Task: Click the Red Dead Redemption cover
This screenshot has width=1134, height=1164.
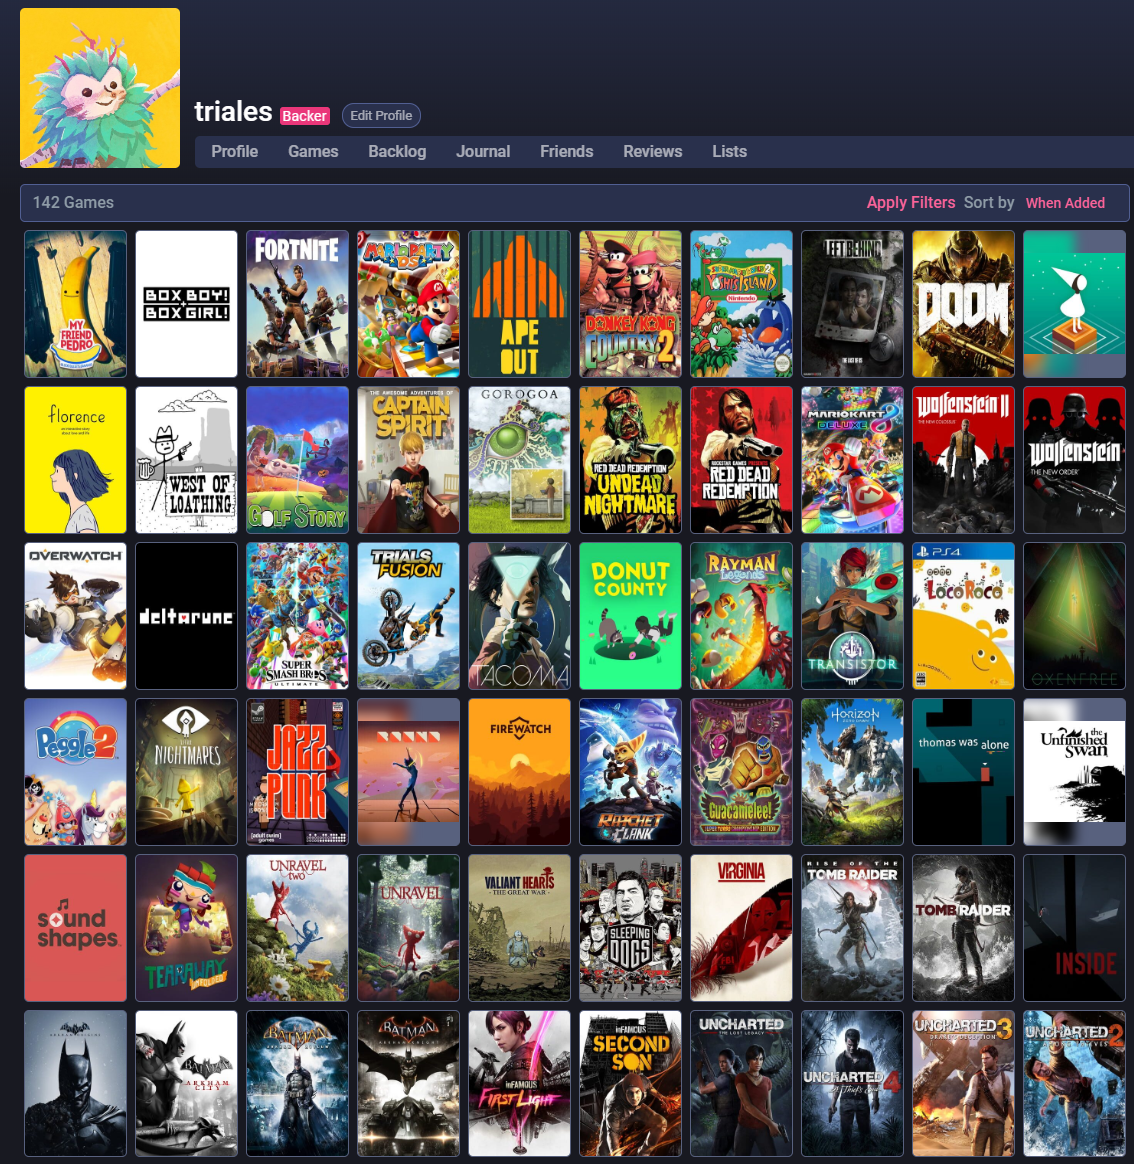Action: 742,460
